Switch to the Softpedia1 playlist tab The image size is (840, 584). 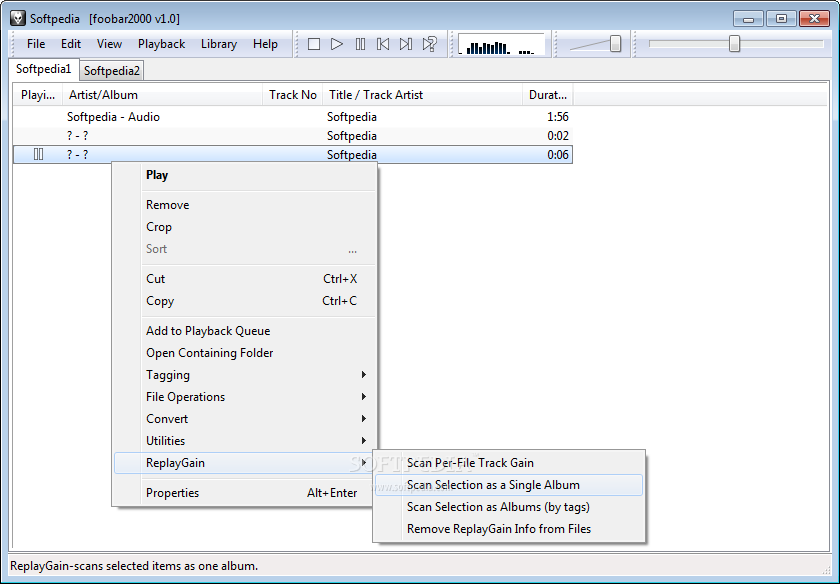[43, 69]
